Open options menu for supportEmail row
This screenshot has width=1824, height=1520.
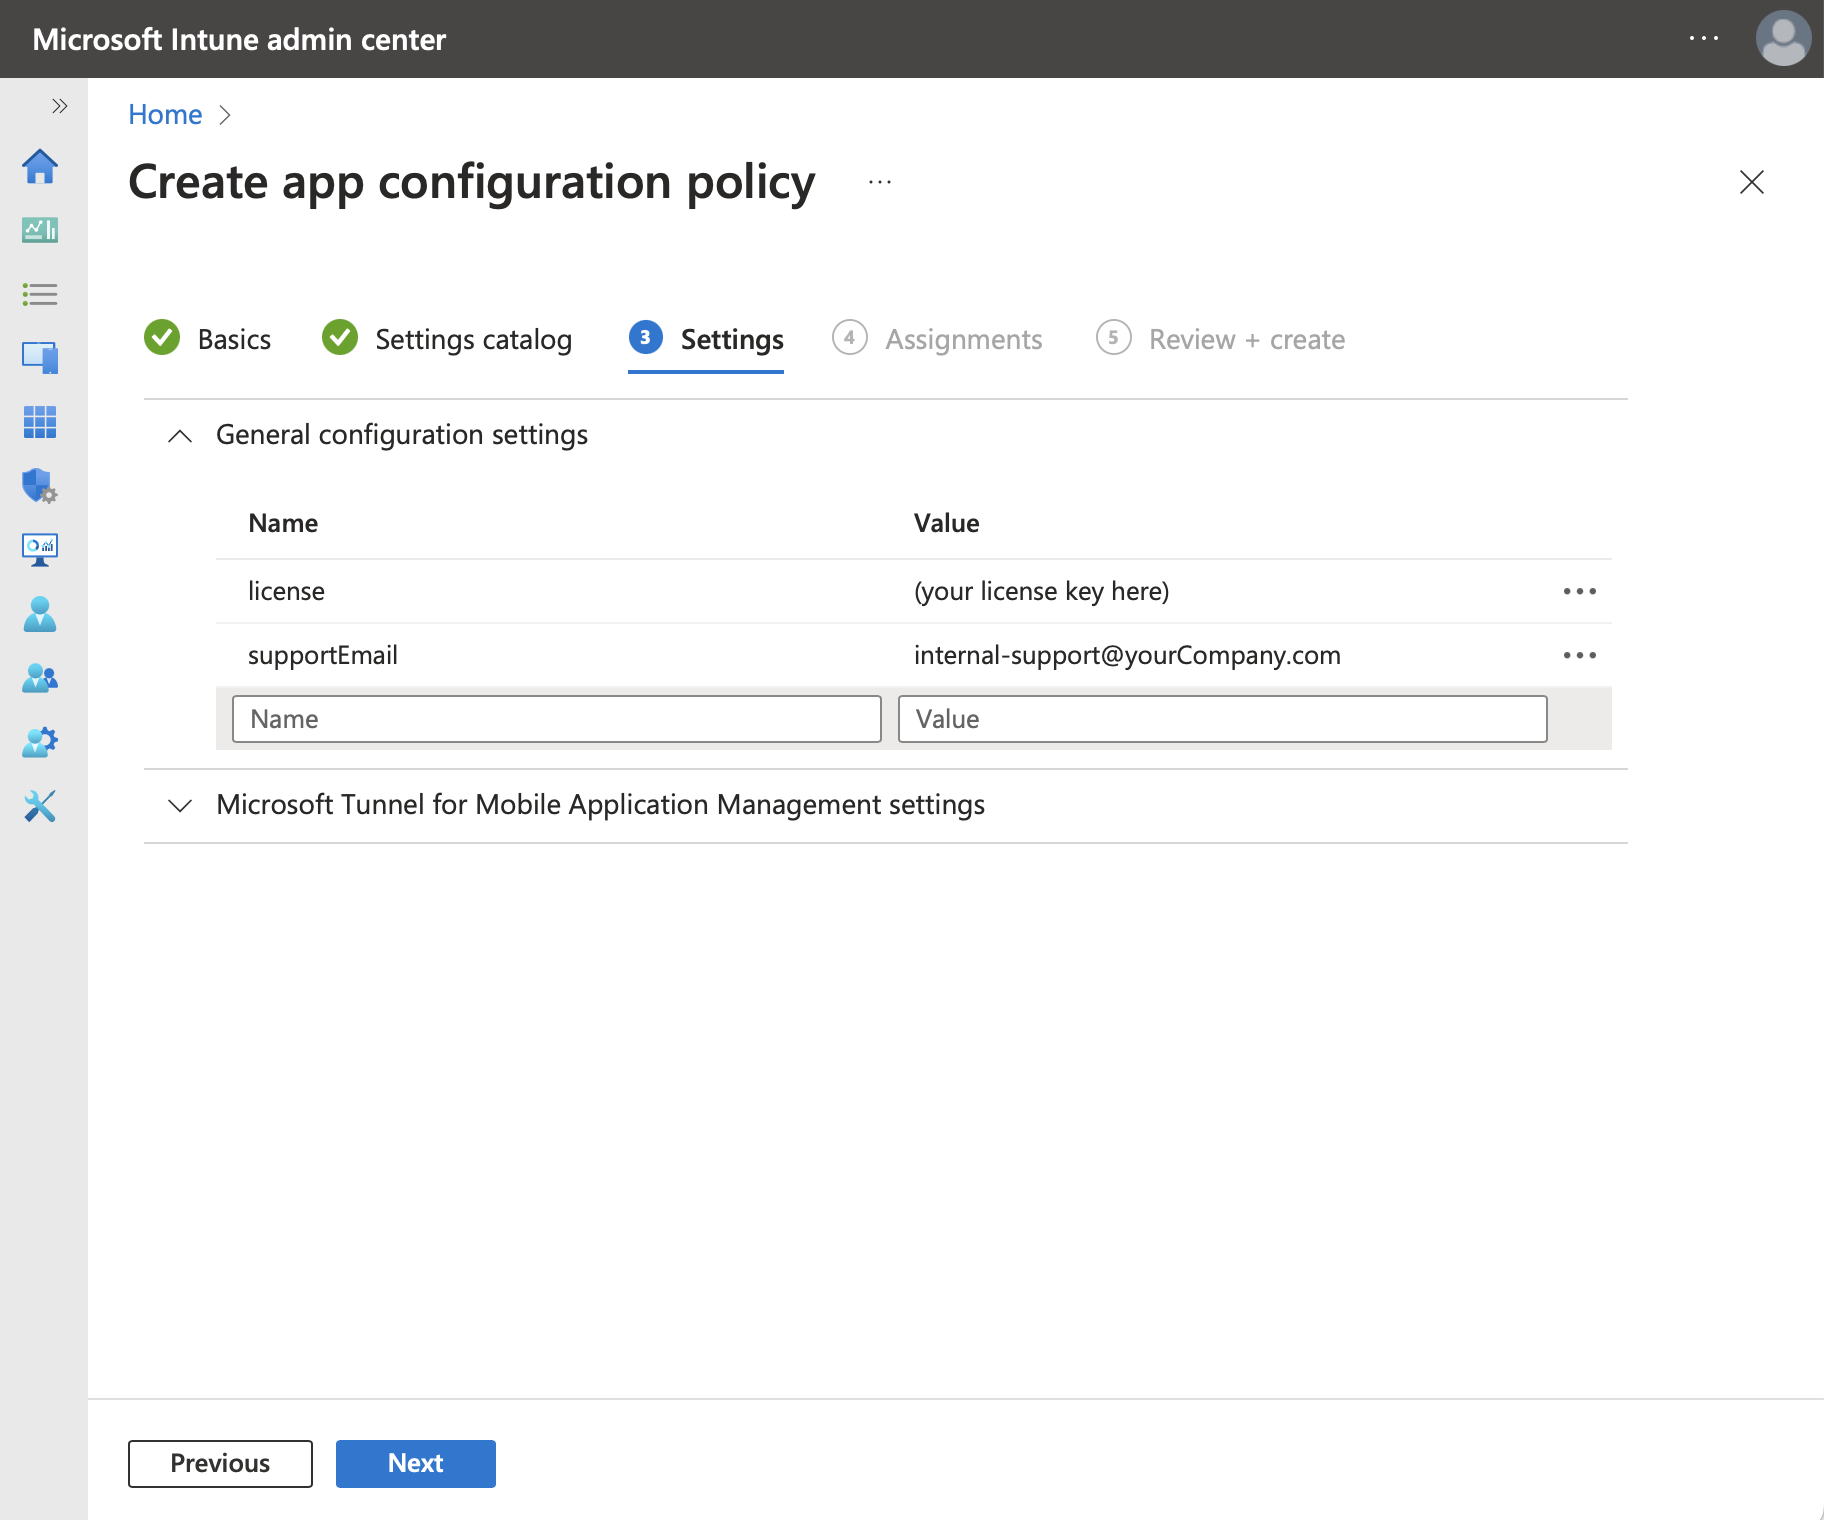[1580, 655]
